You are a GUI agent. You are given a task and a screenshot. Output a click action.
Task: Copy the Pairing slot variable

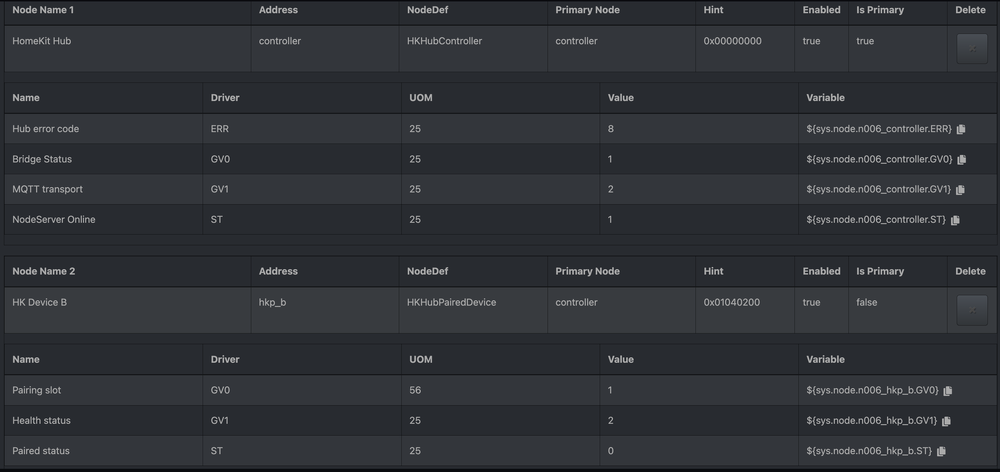tap(948, 390)
